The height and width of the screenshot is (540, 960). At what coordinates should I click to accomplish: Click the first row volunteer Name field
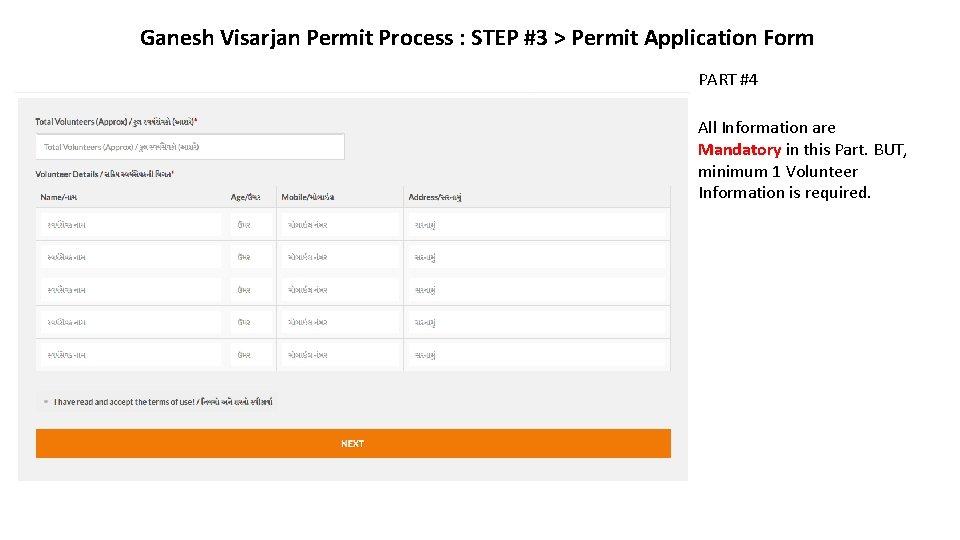click(x=130, y=225)
